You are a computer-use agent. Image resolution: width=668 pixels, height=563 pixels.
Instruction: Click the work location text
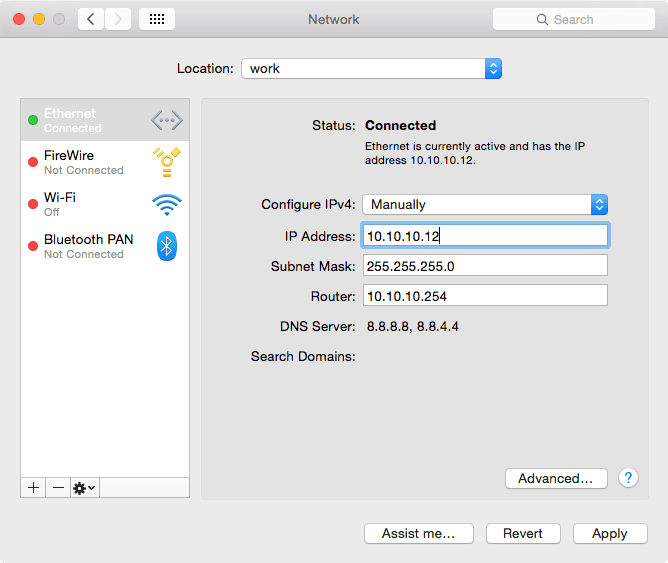point(265,69)
